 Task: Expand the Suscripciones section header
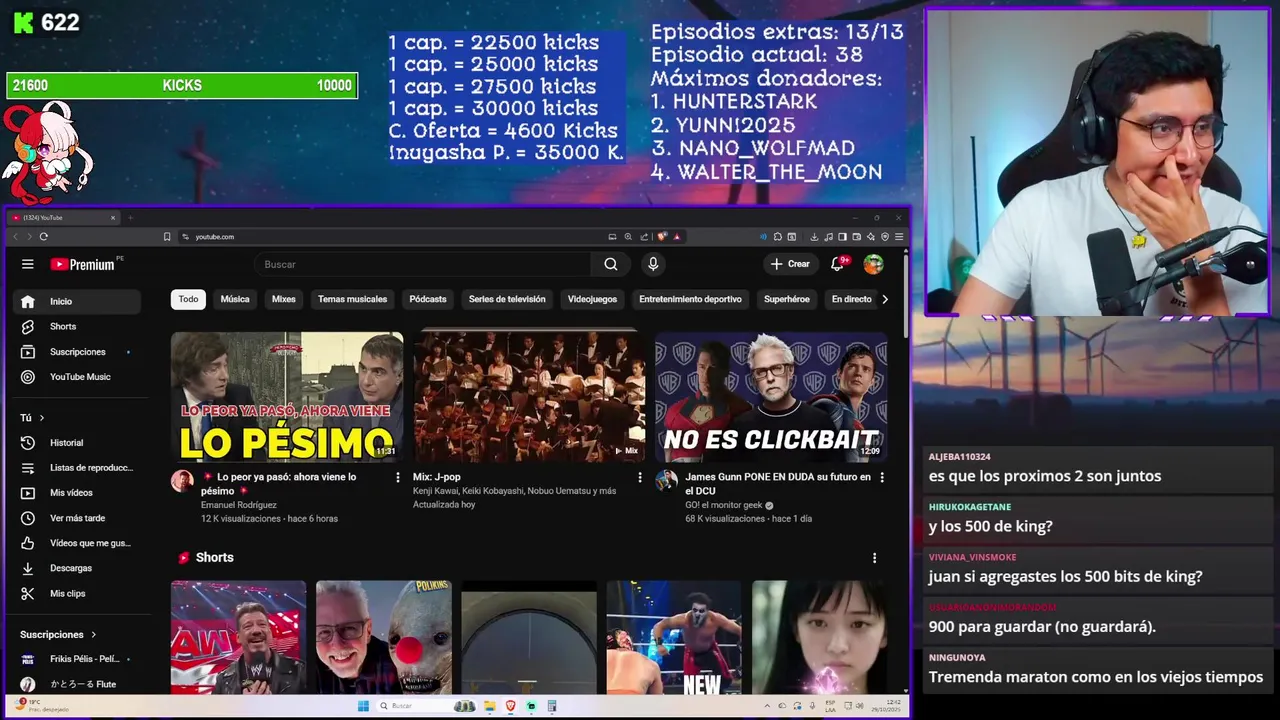click(58, 634)
